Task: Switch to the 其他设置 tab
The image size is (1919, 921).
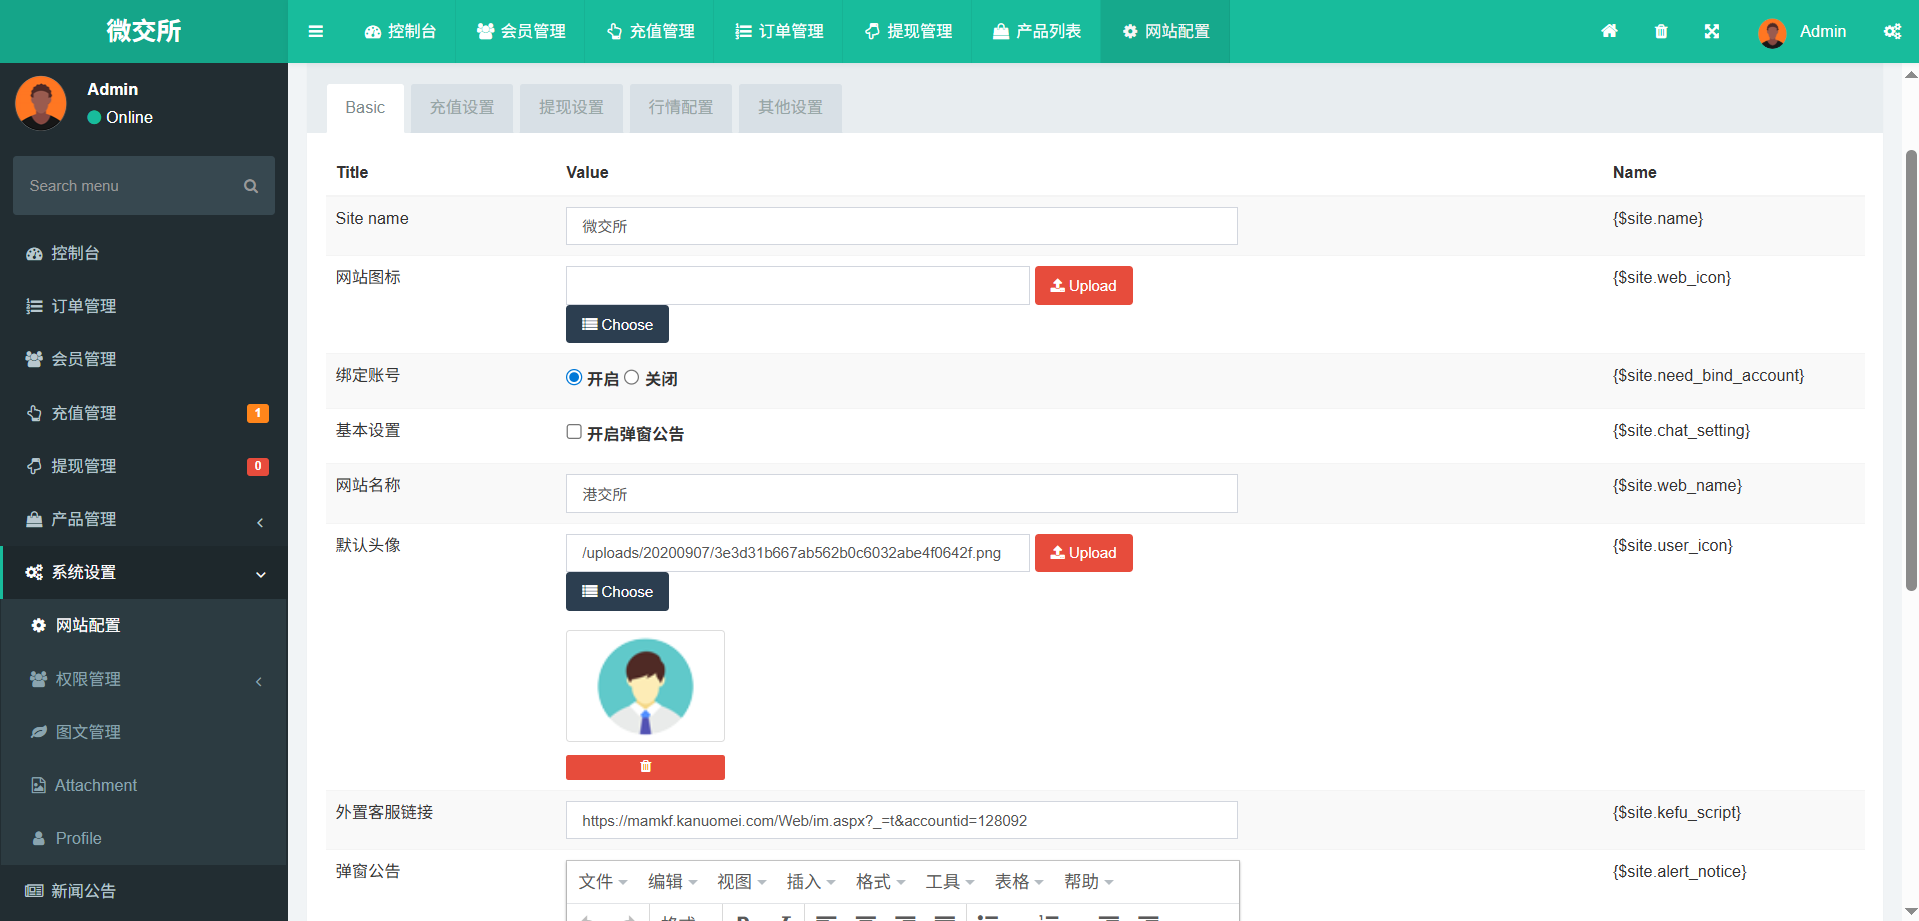Action: pyautogui.click(x=790, y=108)
